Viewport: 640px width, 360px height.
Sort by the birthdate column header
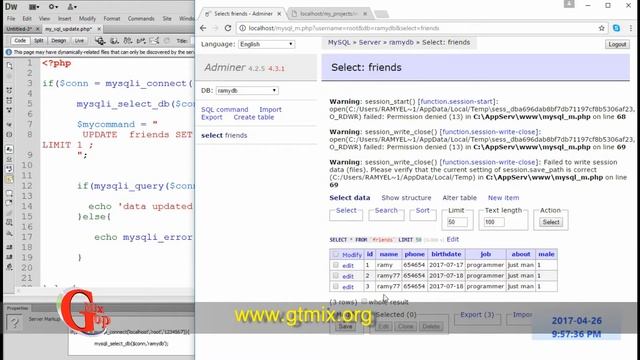pos(446,254)
